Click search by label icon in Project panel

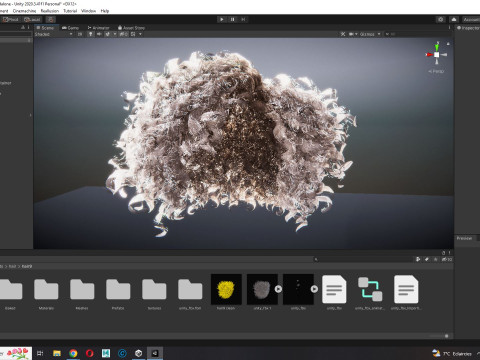coord(427,259)
